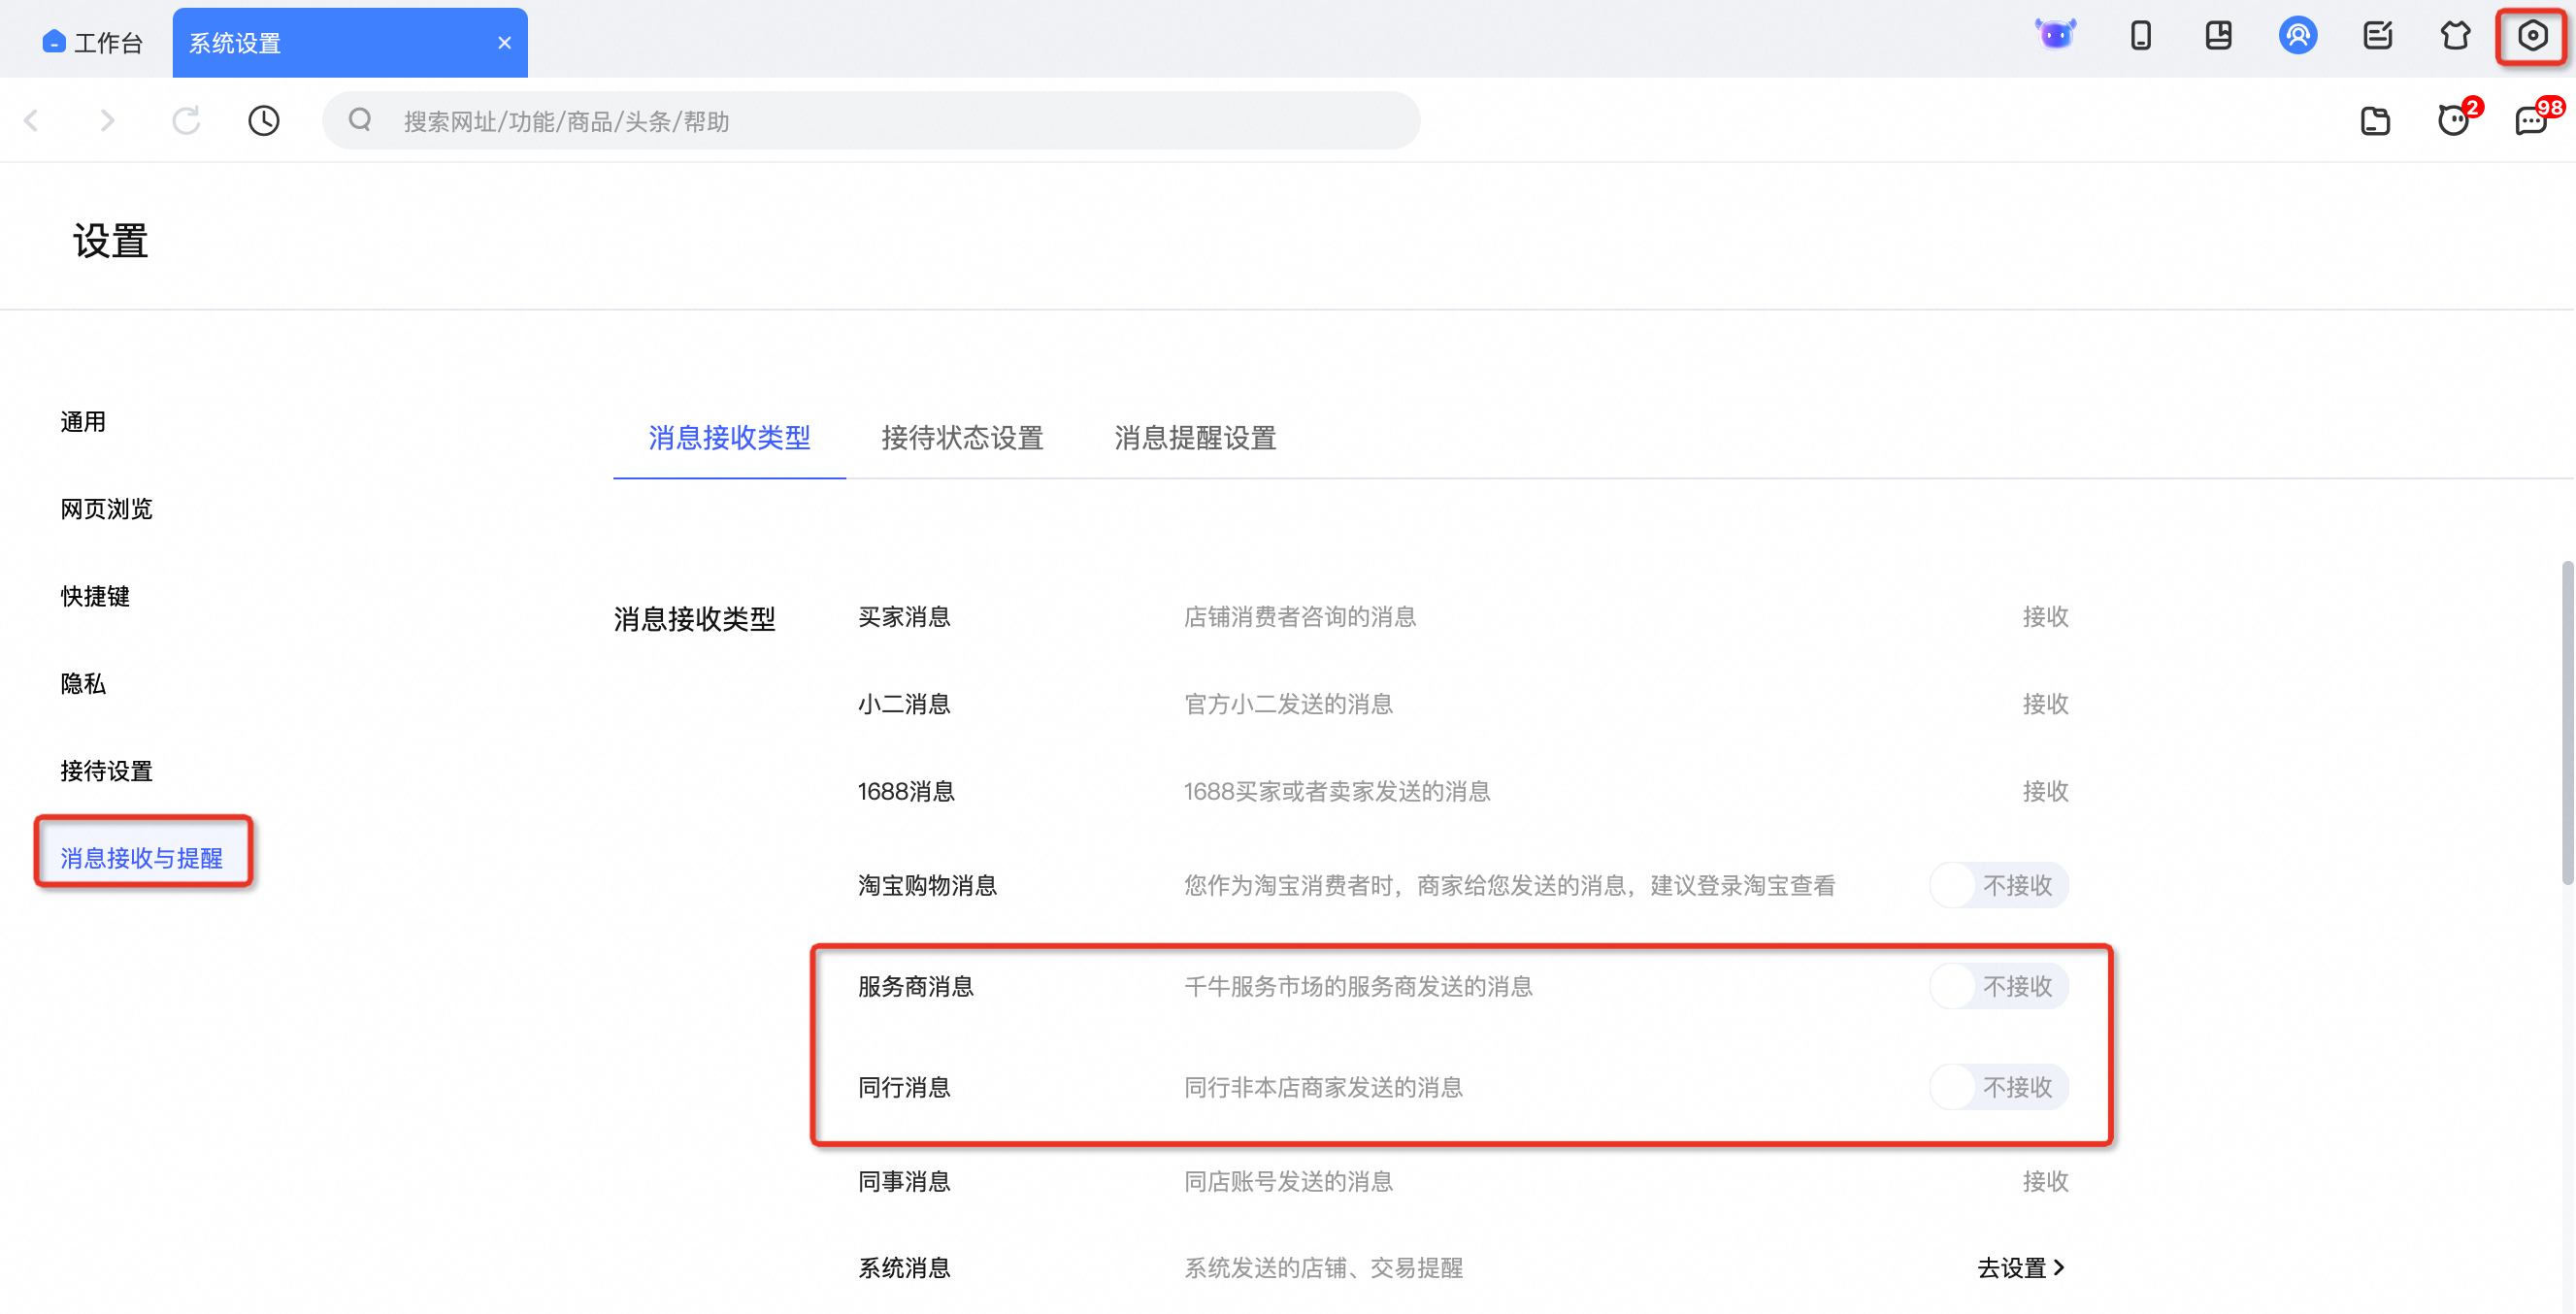Click description 官方小二发送的消息

click(x=1288, y=705)
